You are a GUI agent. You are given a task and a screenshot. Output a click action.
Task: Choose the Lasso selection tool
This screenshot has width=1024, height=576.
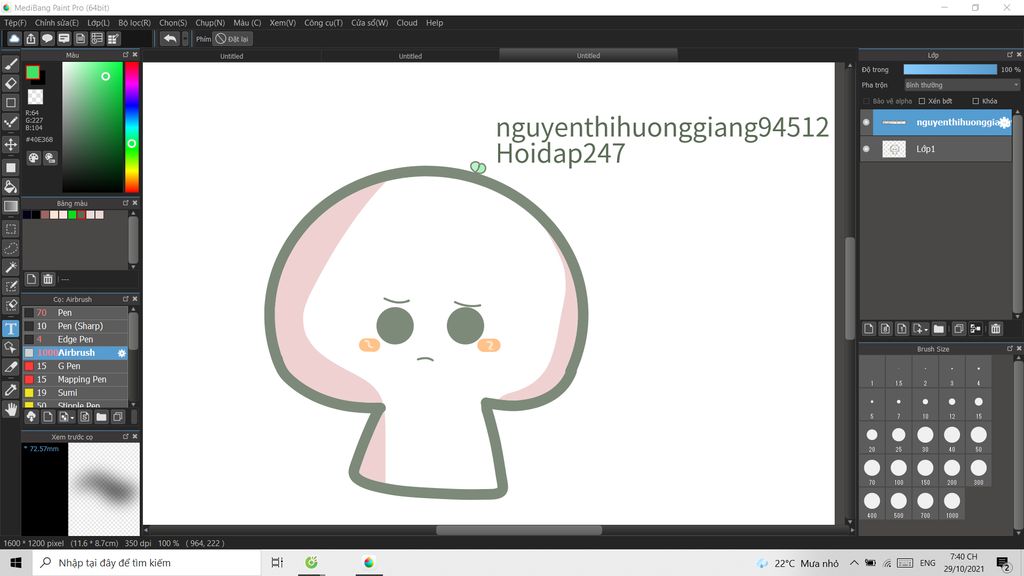click(10, 248)
